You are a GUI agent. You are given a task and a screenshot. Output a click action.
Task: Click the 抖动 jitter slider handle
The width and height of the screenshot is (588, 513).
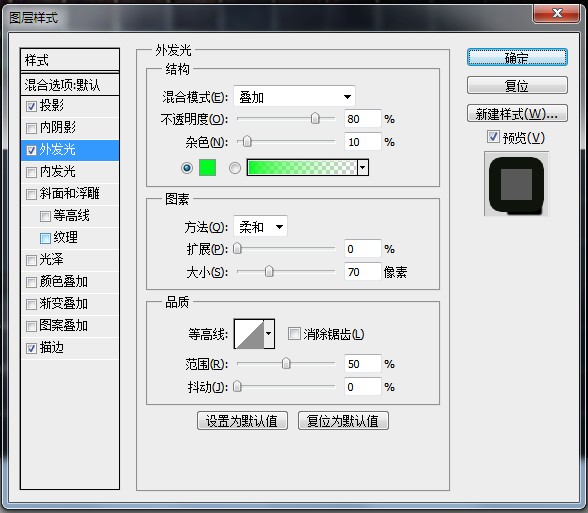(237, 386)
